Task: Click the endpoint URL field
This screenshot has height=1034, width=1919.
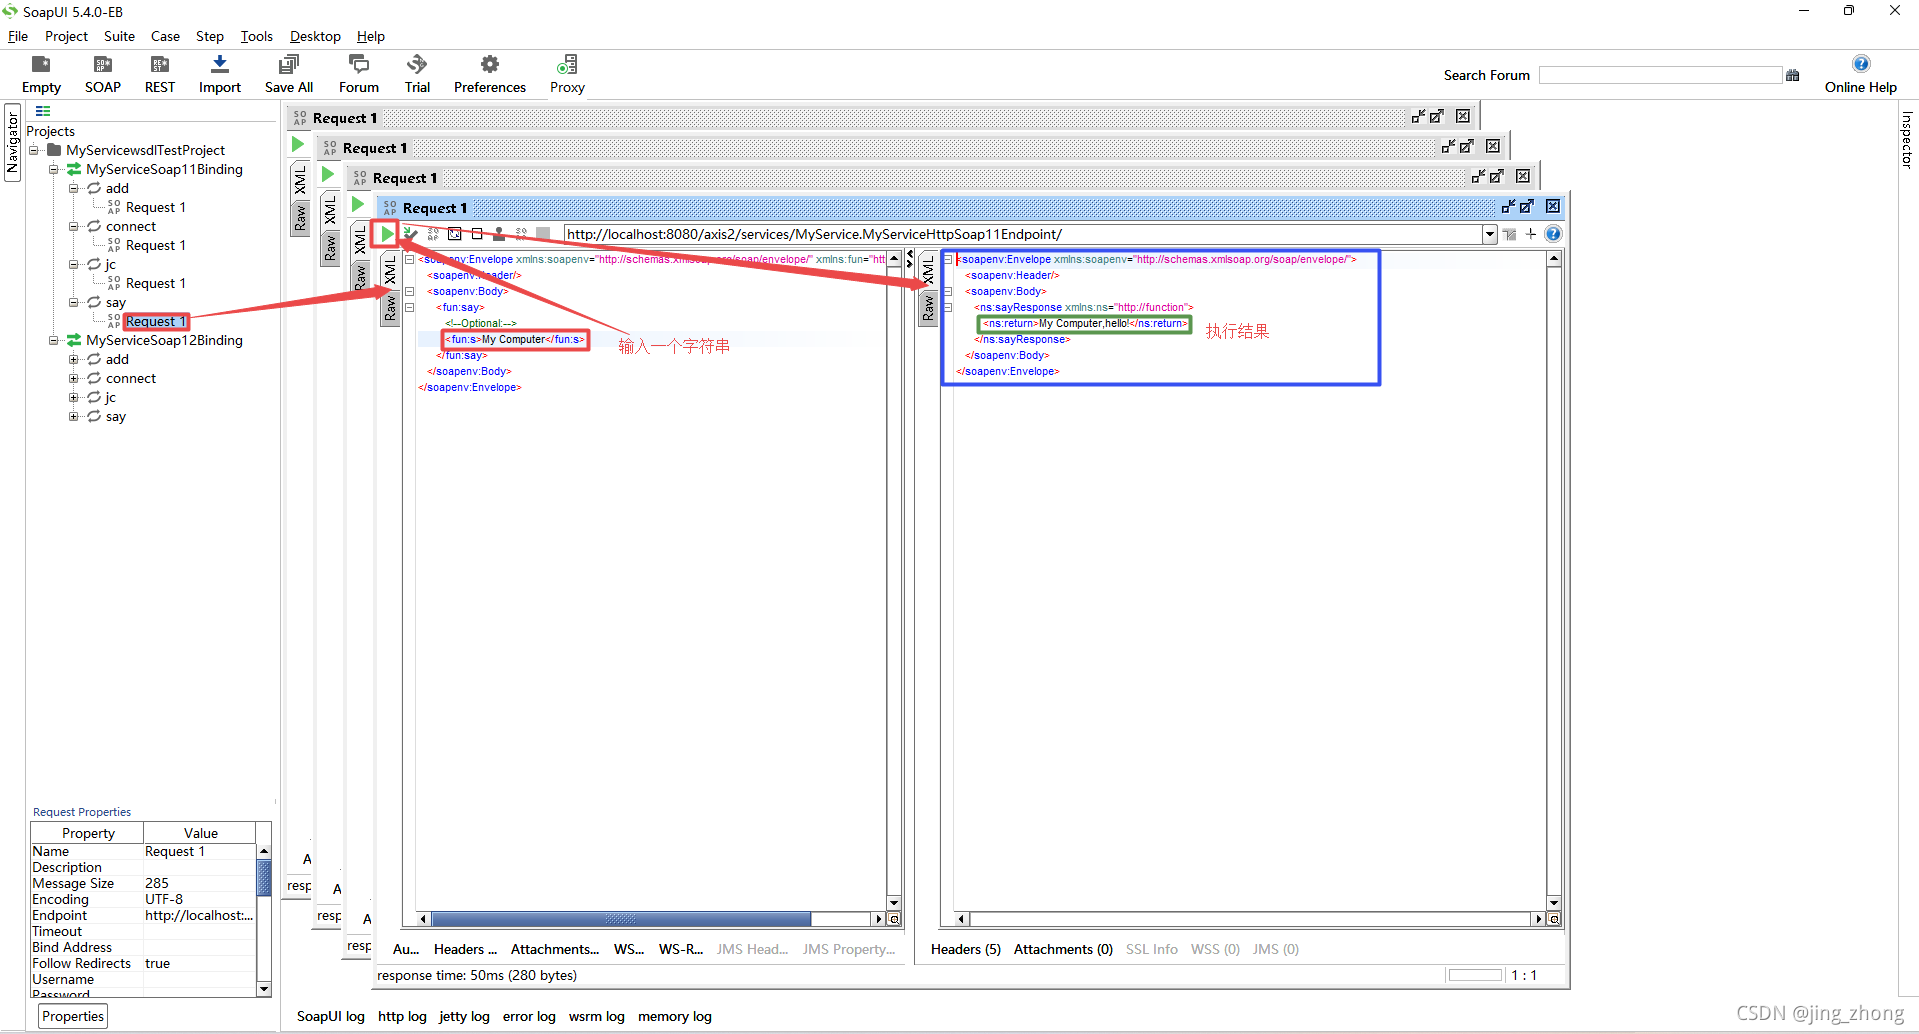Action: (1022, 234)
